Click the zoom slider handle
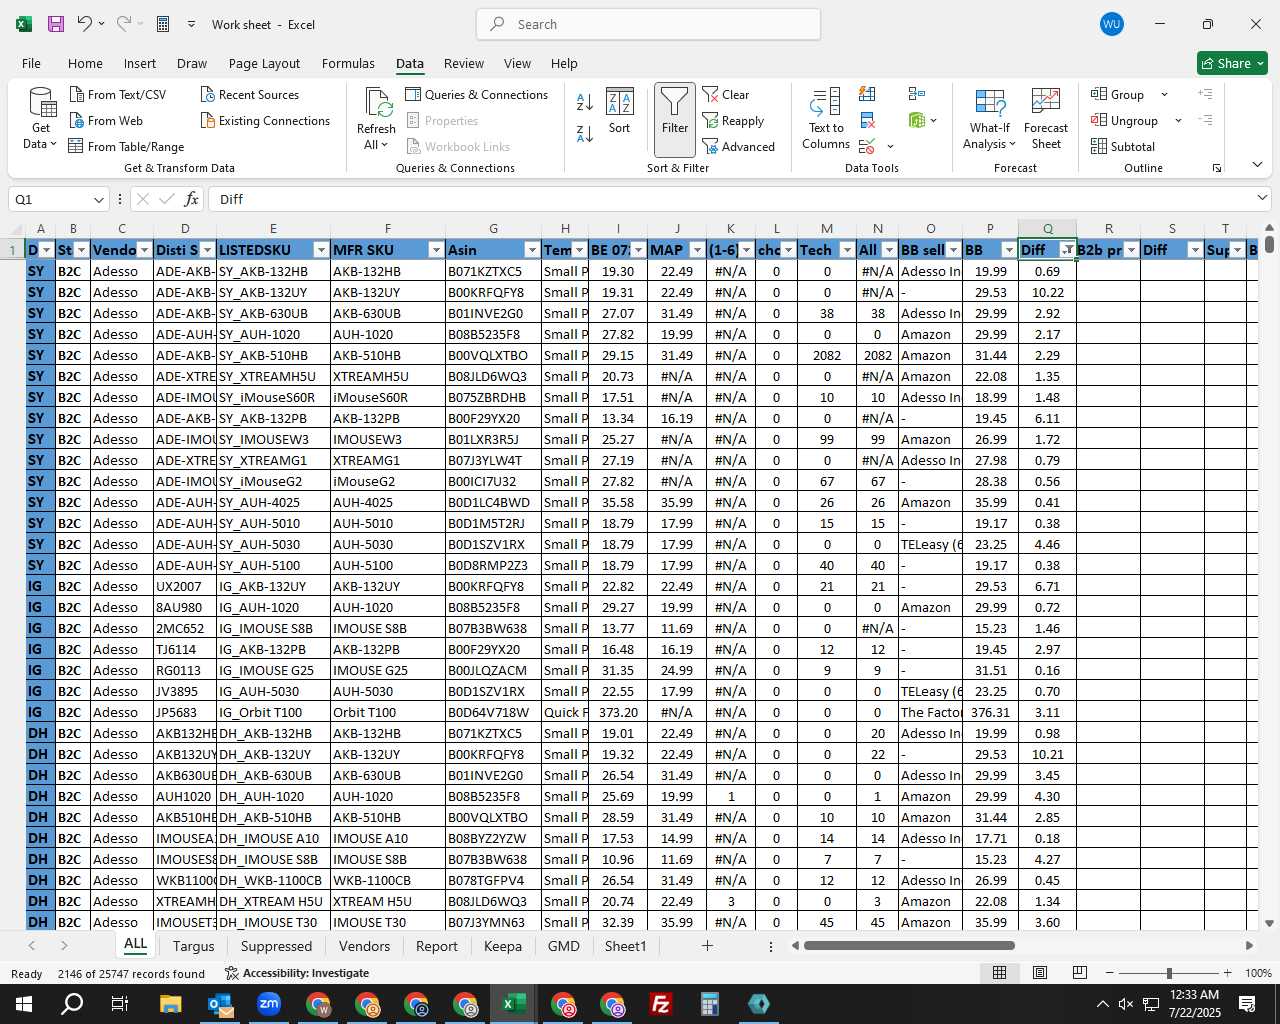This screenshot has width=1280, height=1024. point(1168,973)
